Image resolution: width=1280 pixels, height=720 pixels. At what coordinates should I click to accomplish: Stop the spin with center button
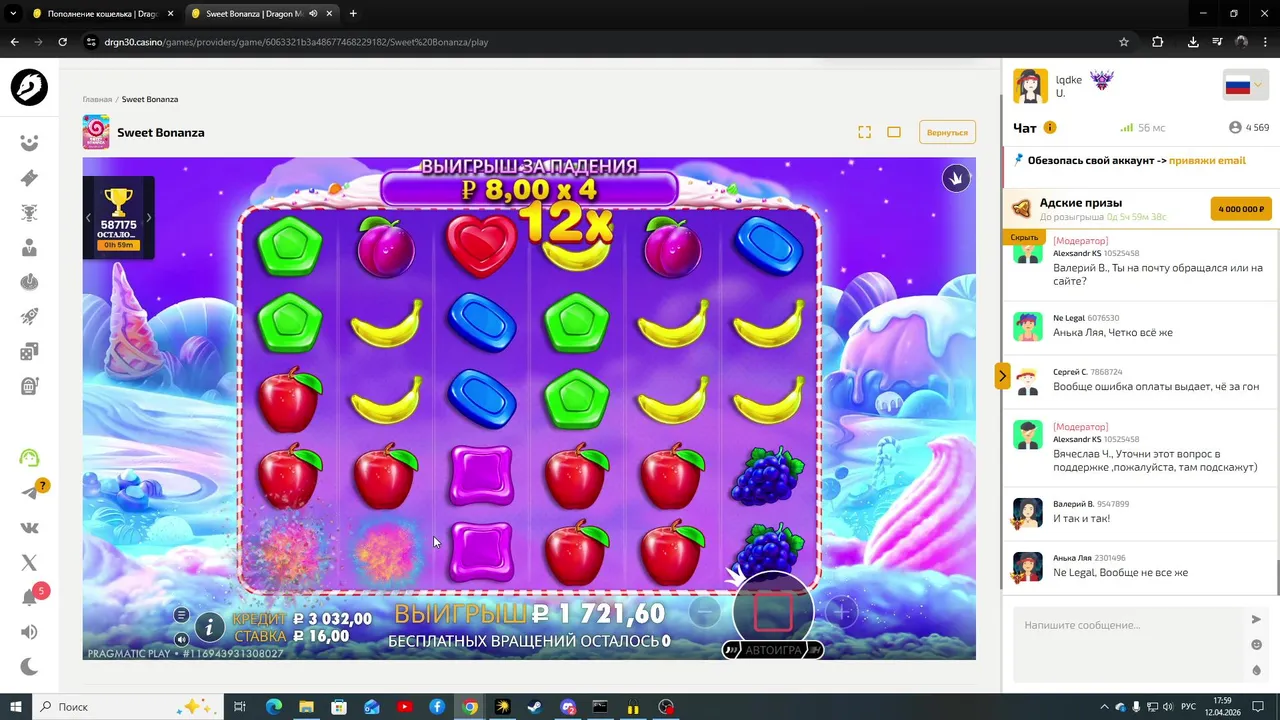click(773, 611)
